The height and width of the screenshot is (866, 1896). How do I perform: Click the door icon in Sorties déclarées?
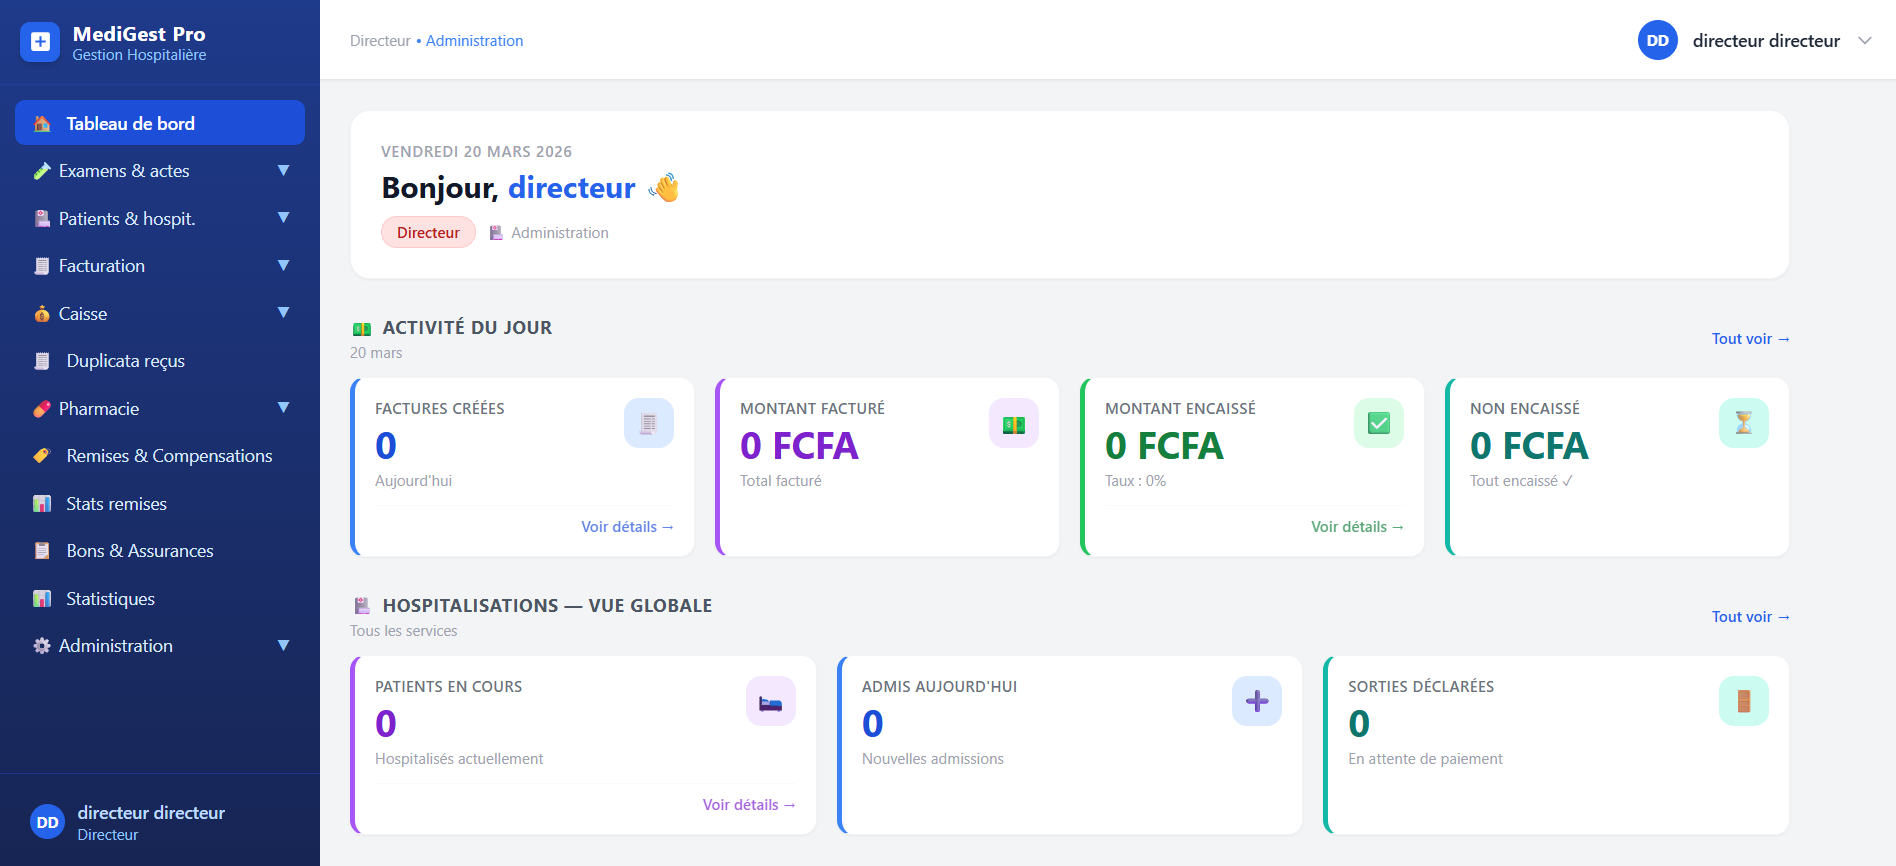click(x=1743, y=702)
